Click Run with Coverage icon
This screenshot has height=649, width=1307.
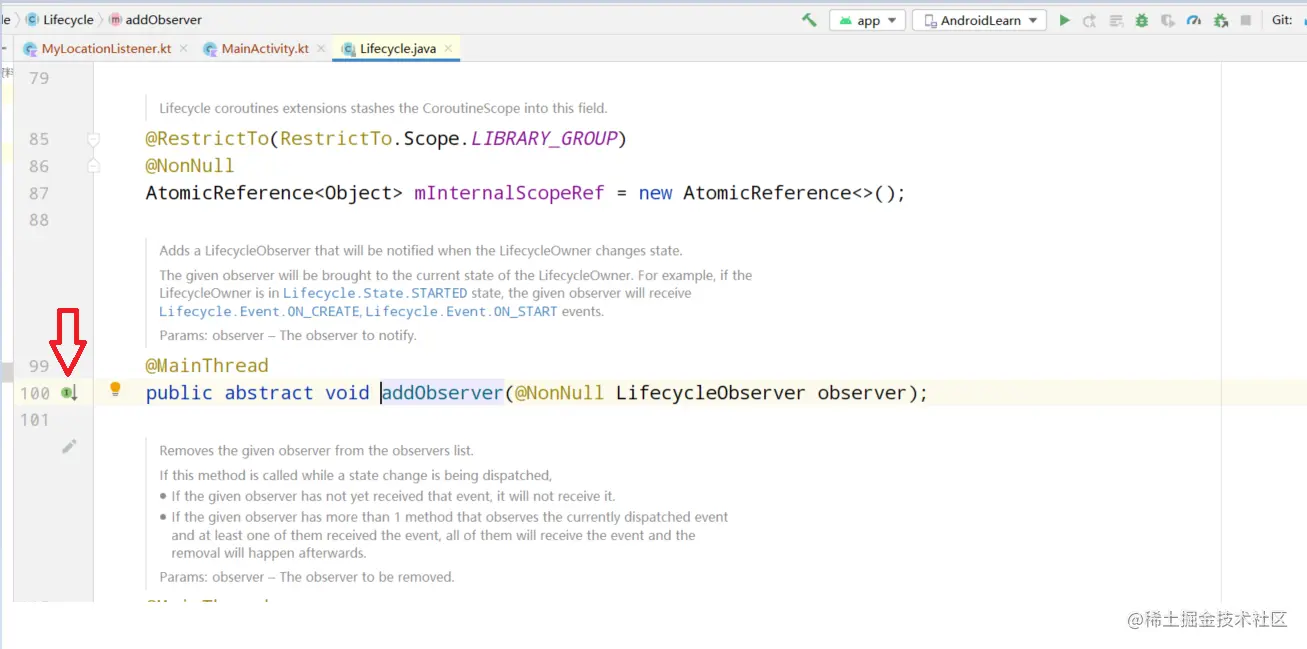coord(1167,20)
